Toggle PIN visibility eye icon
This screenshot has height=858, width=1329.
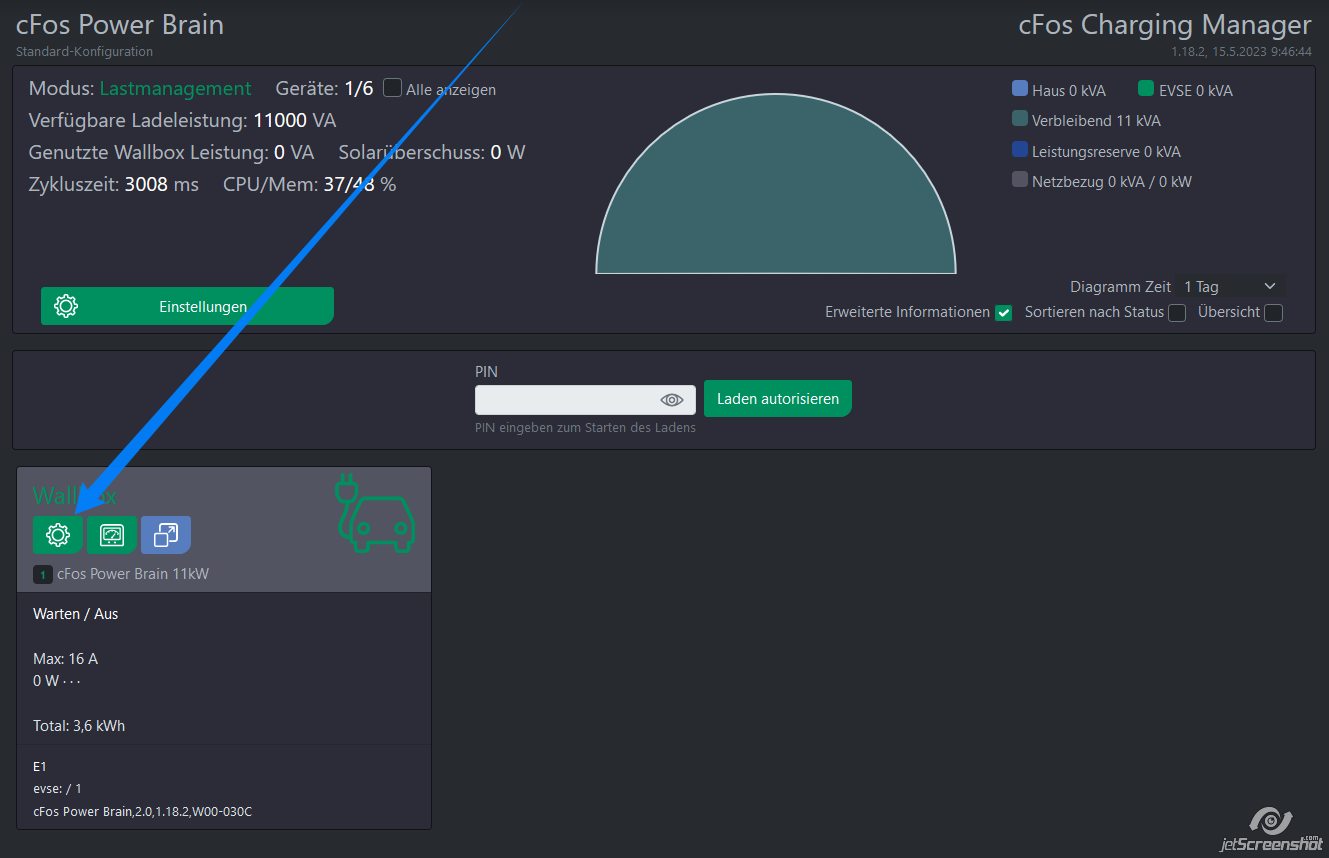(x=672, y=400)
